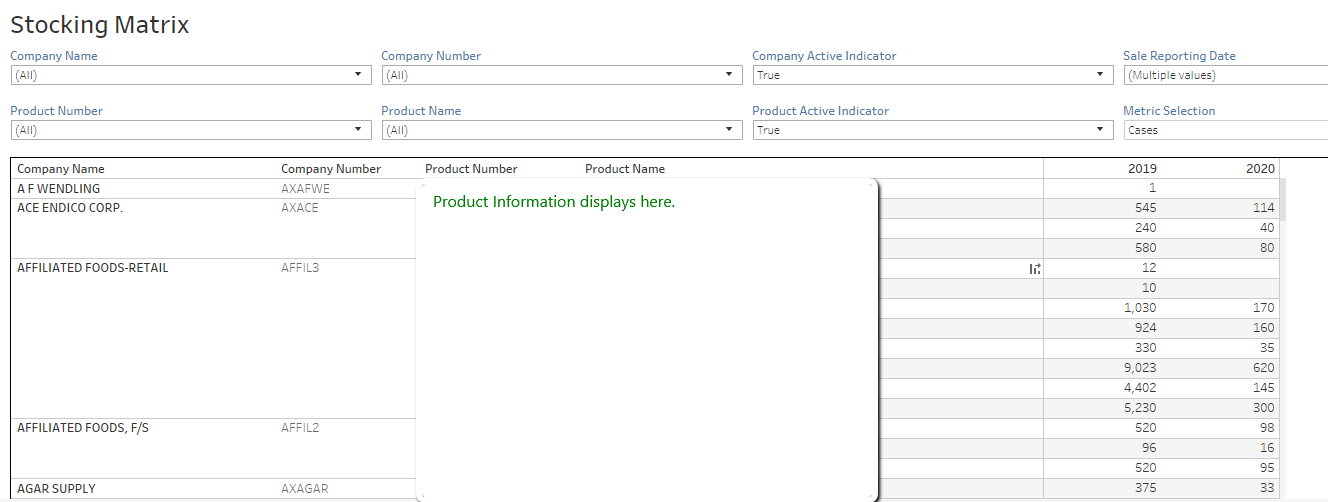The image size is (1328, 502).
Task: Select the Product Name column header in table
Action: pyautogui.click(x=625, y=169)
